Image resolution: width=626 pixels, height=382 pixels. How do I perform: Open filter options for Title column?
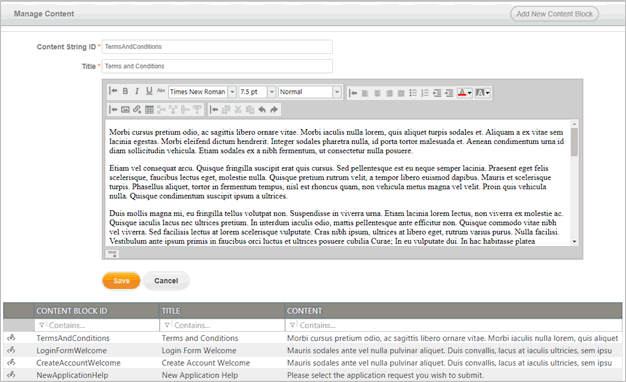tap(167, 325)
